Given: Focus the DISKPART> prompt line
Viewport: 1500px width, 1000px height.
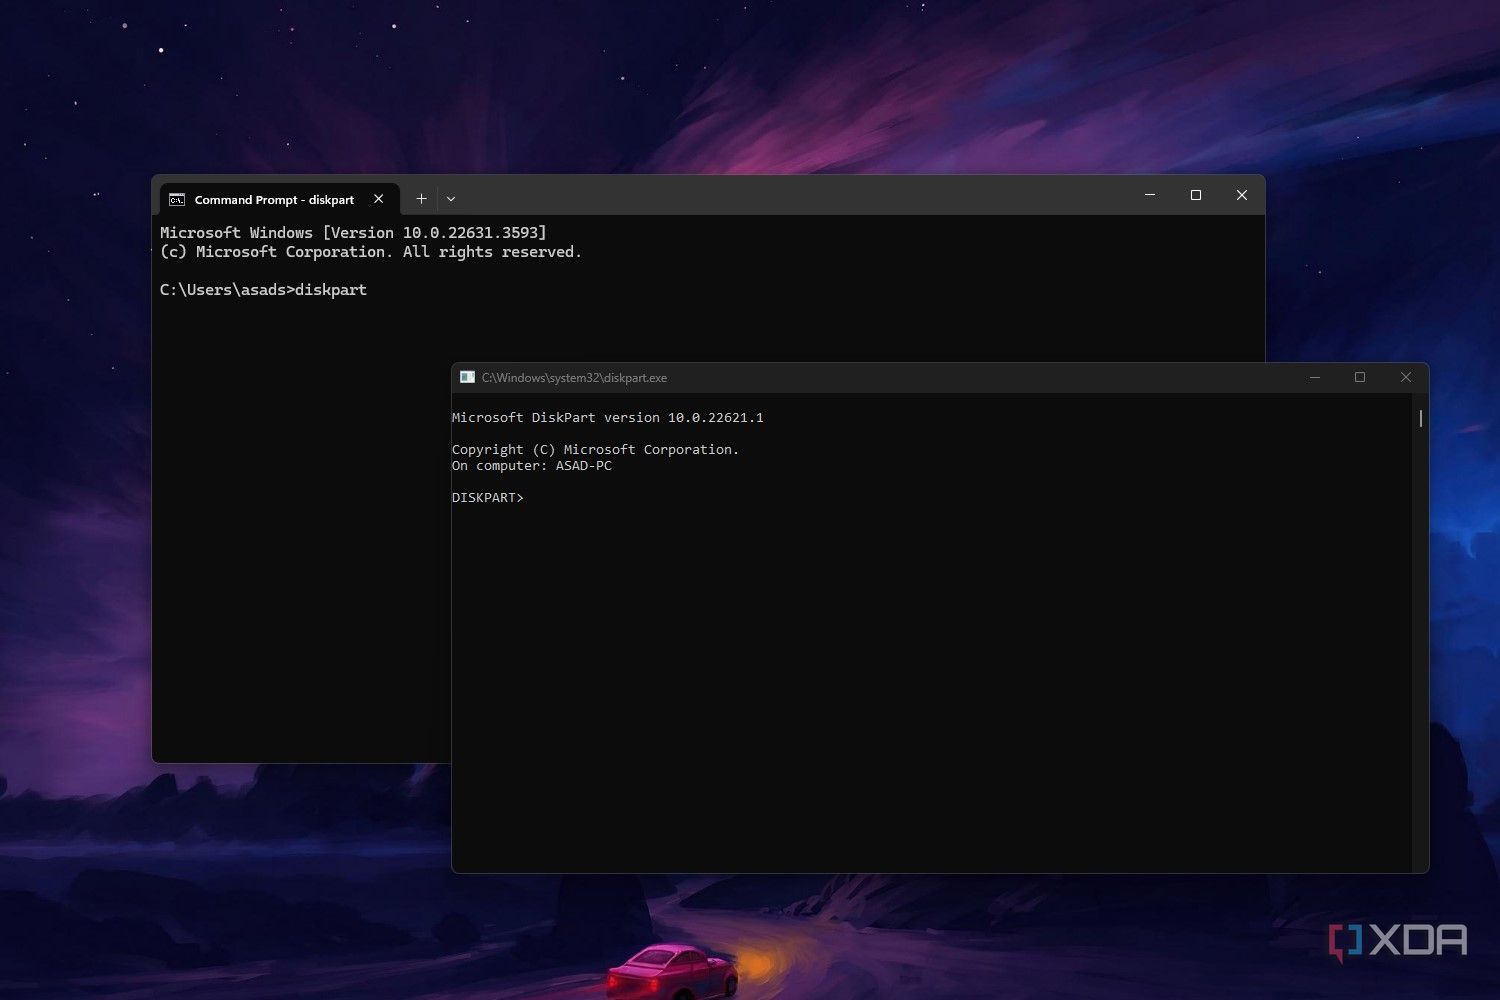Looking at the screenshot, I should click(x=488, y=498).
